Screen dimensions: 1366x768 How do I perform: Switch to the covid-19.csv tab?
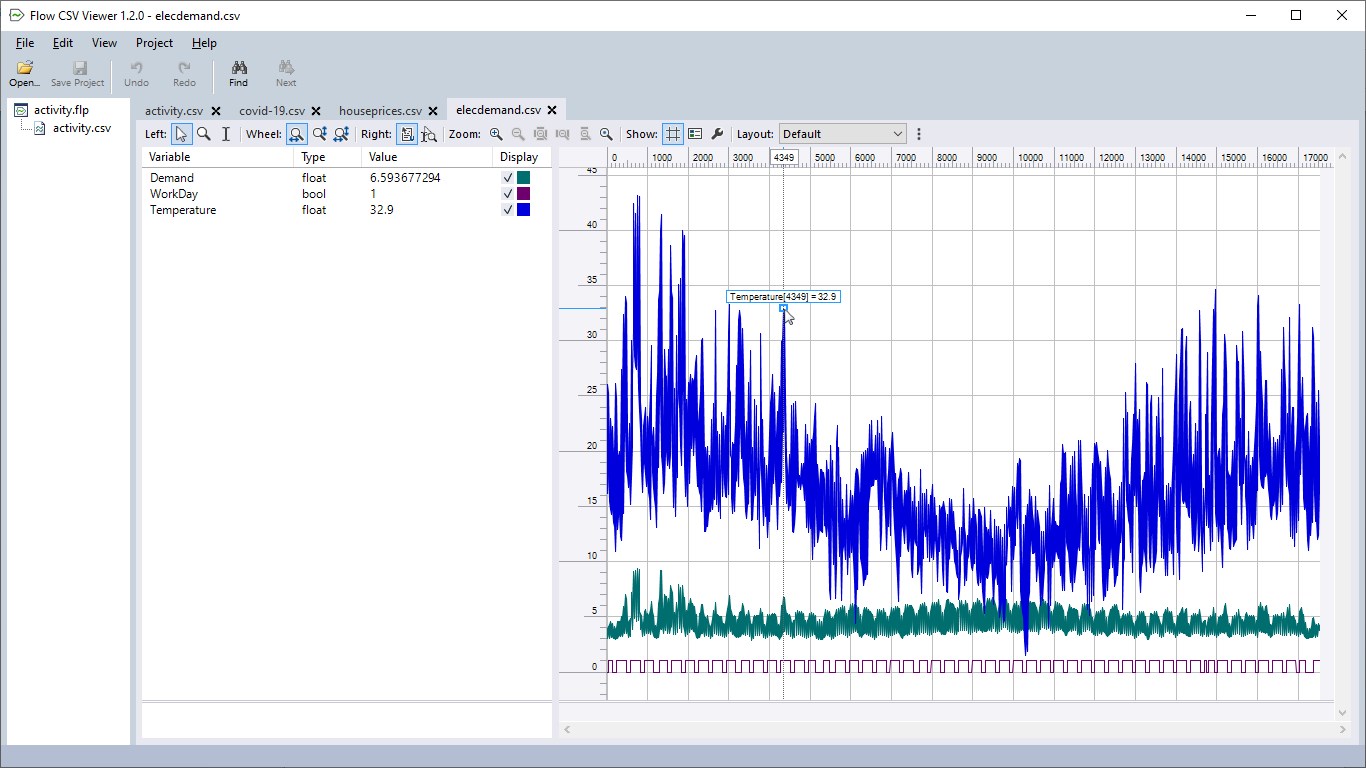click(272, 111)
